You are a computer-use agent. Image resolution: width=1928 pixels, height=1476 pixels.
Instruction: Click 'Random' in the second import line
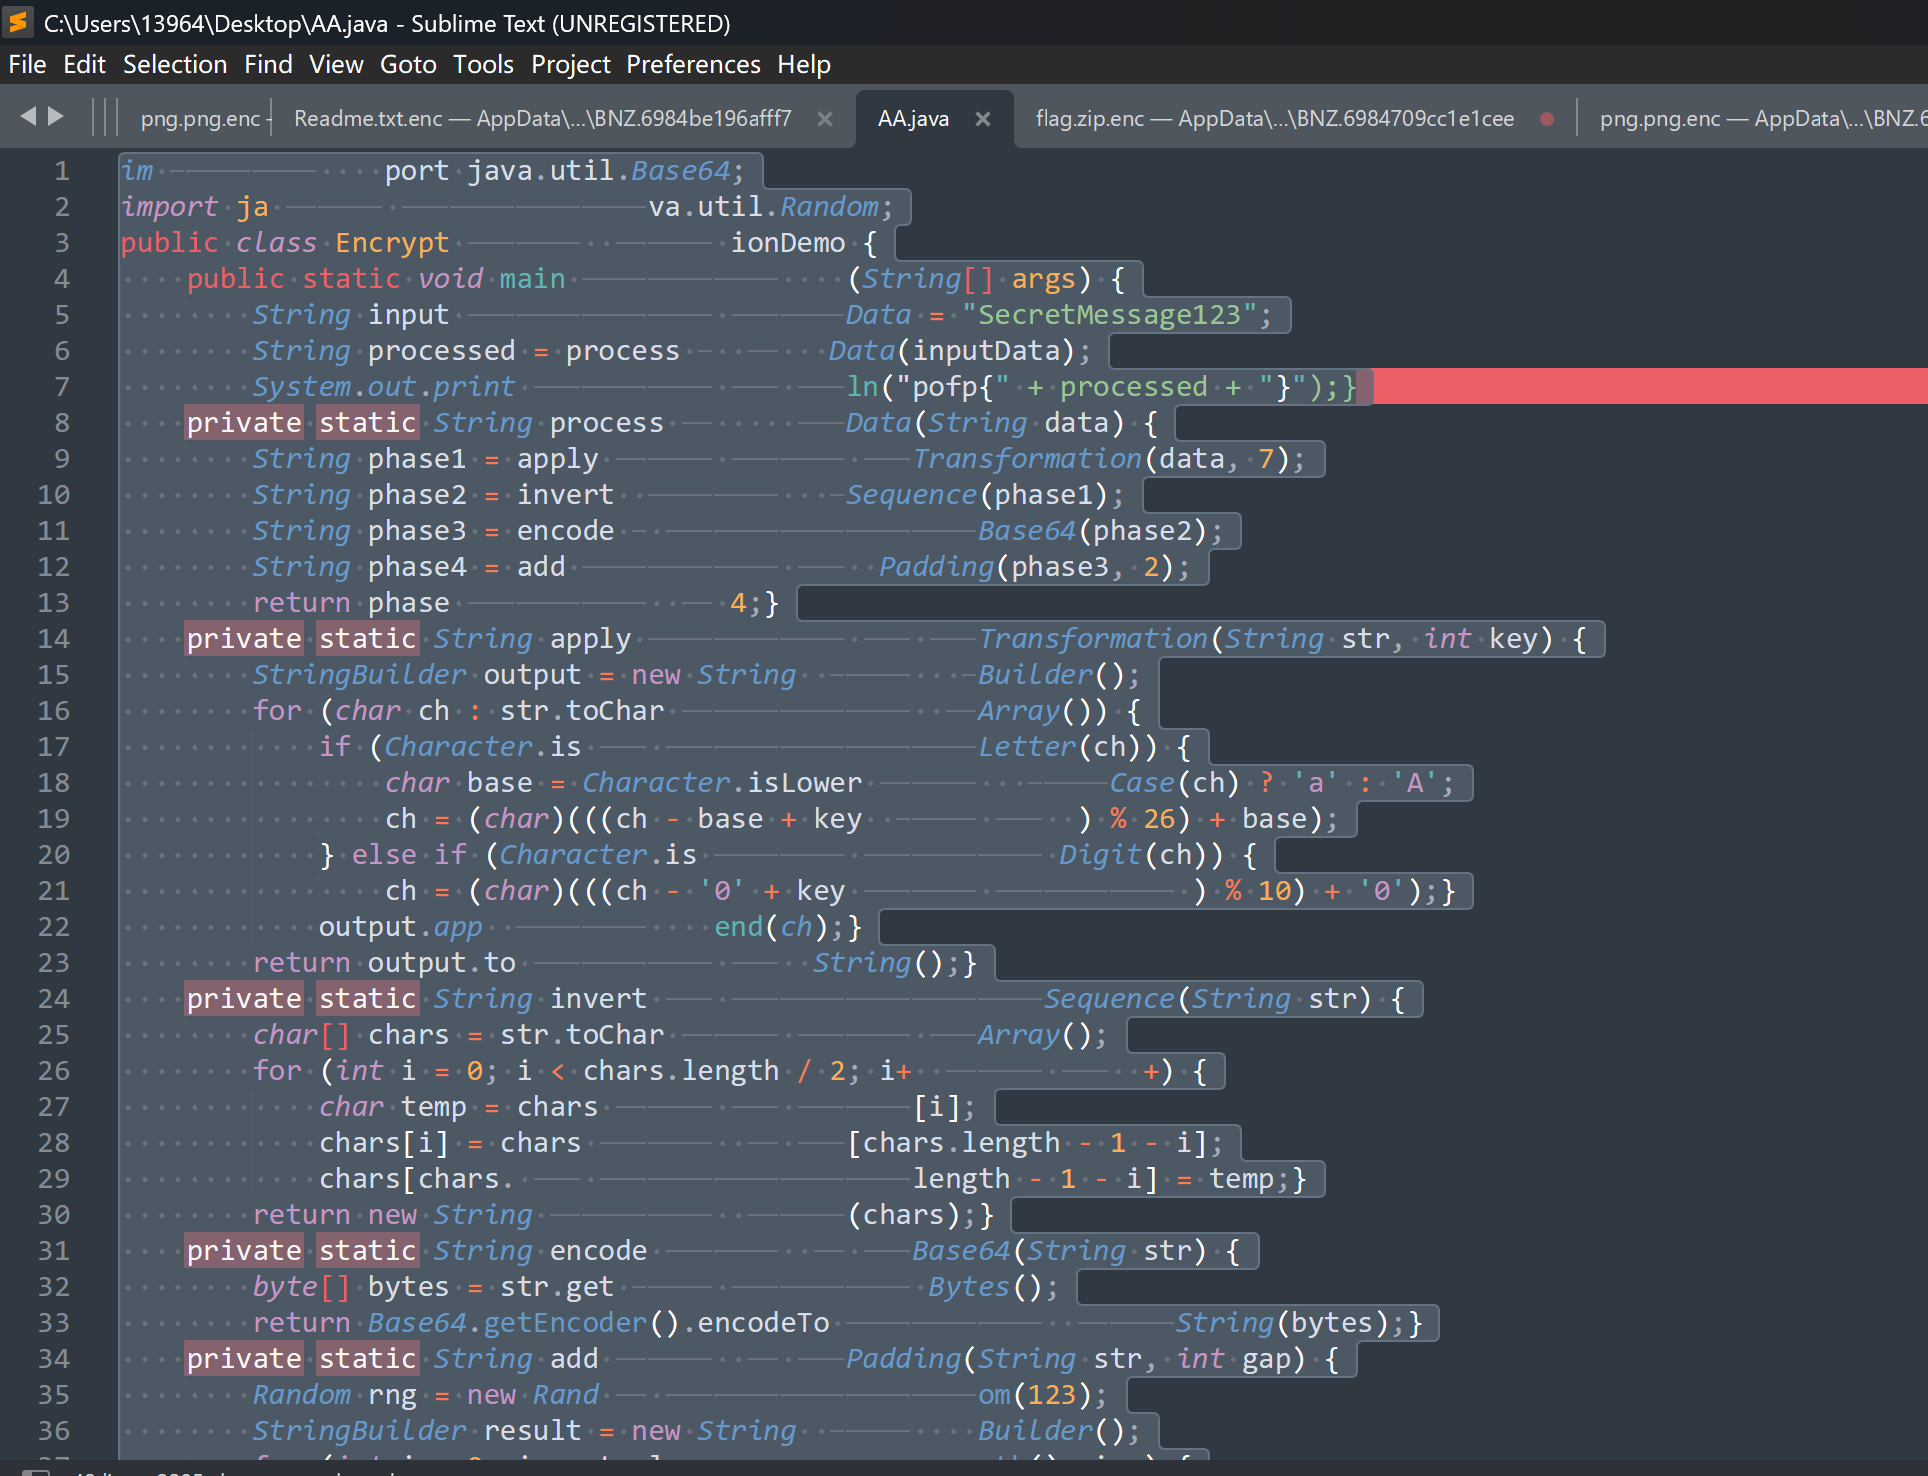(x=829, y=207)
